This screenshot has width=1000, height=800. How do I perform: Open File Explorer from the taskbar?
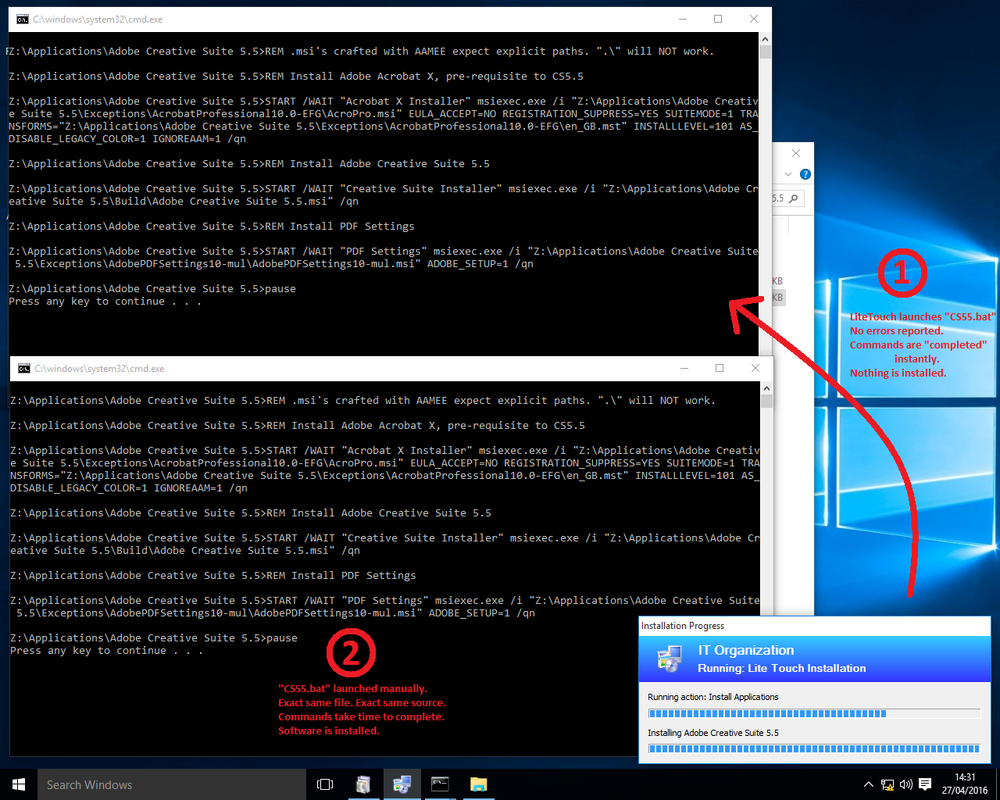pos(478,785)
